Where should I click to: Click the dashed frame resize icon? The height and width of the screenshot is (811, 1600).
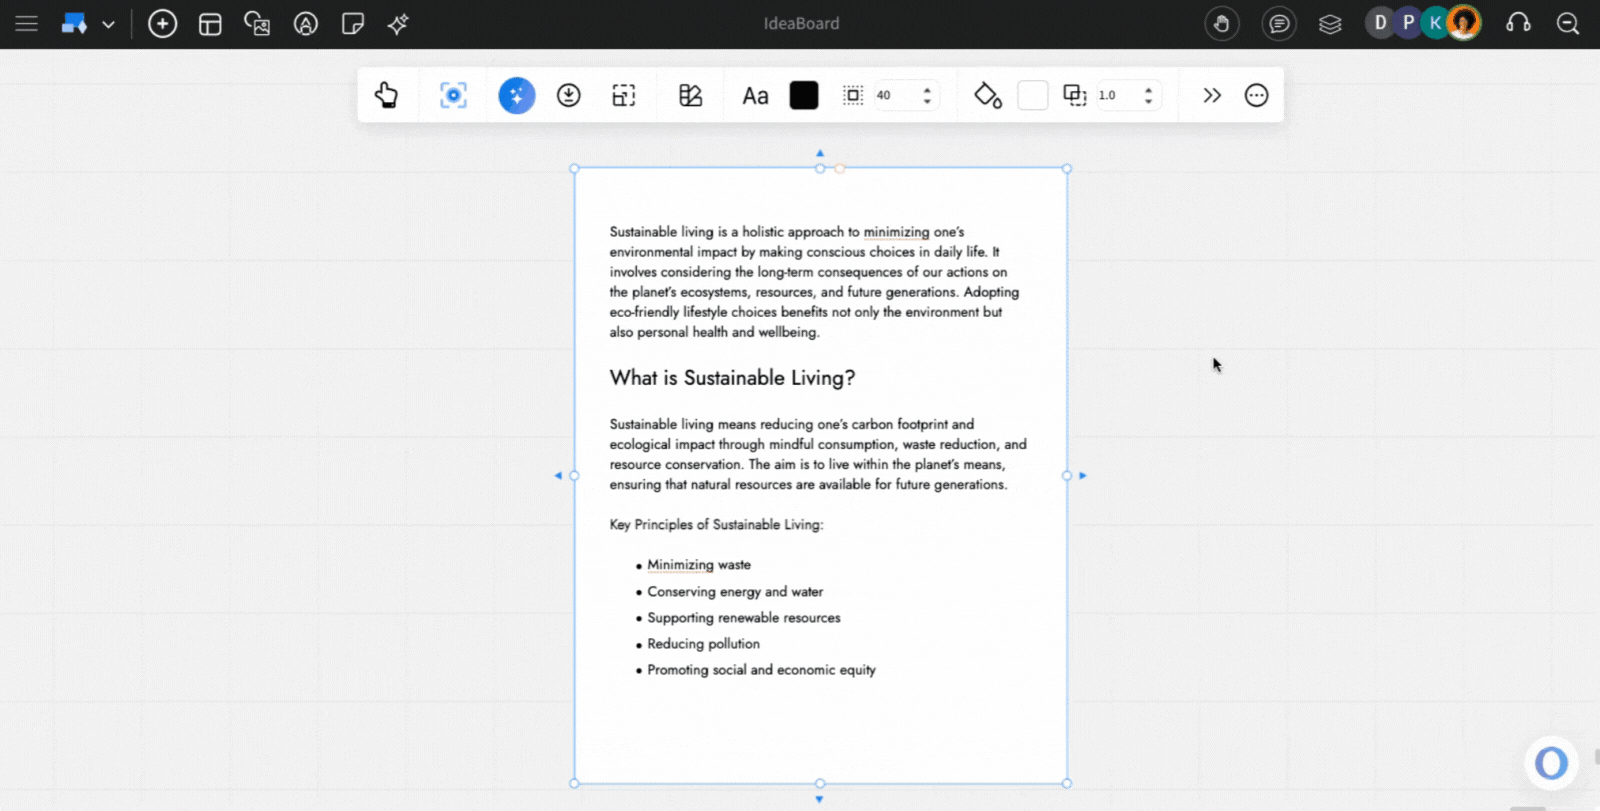[624, 95]
